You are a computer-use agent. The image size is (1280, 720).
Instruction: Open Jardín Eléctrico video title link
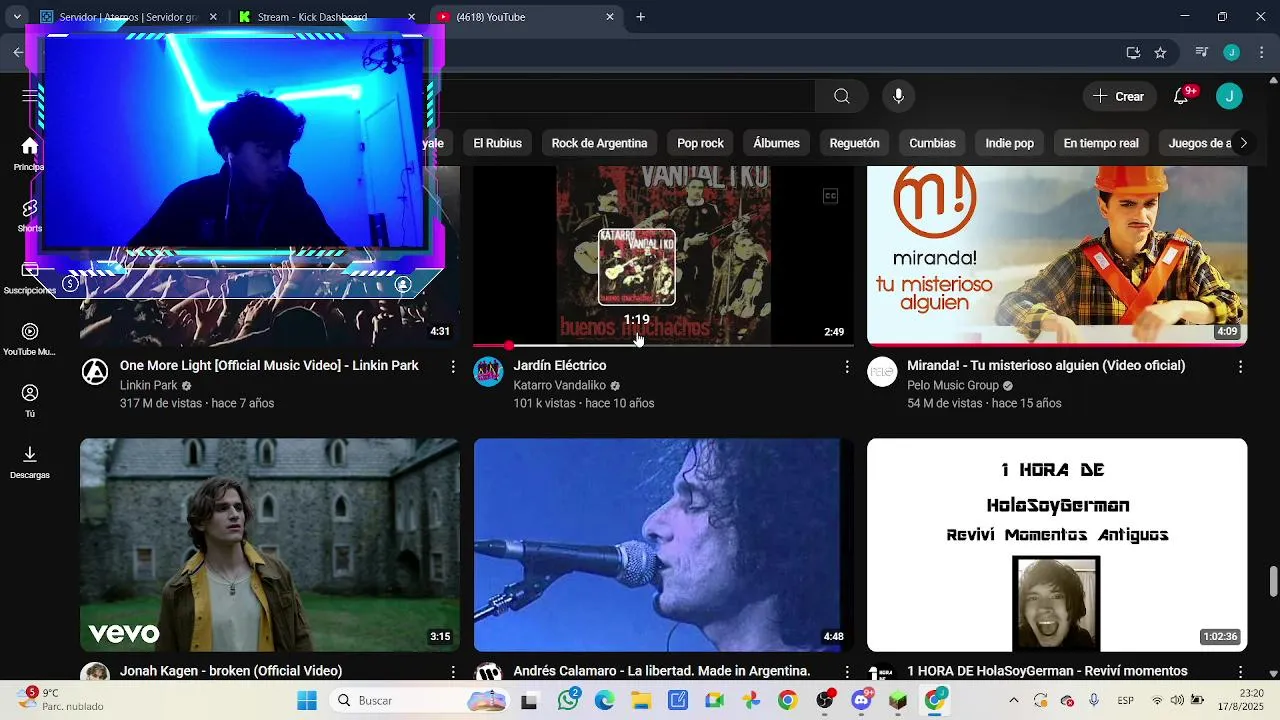point(560,365)
